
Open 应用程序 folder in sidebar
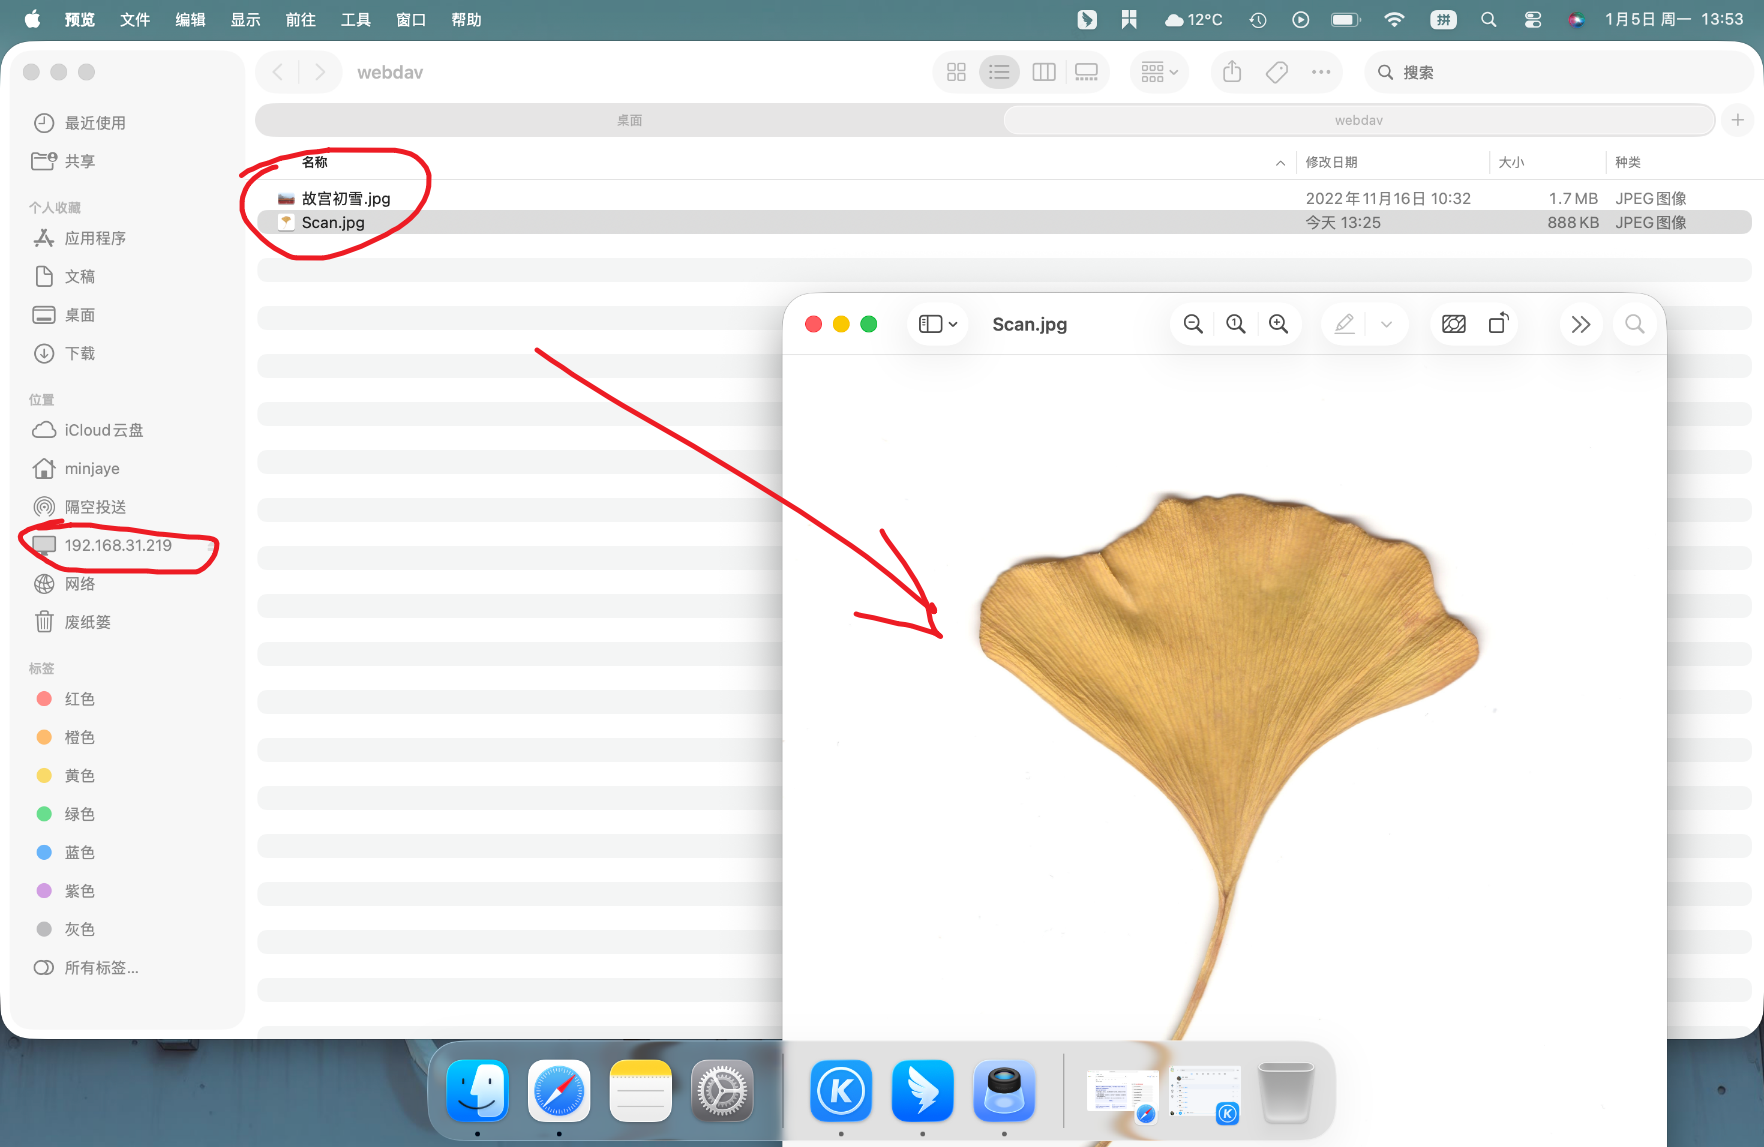(80, 238)
